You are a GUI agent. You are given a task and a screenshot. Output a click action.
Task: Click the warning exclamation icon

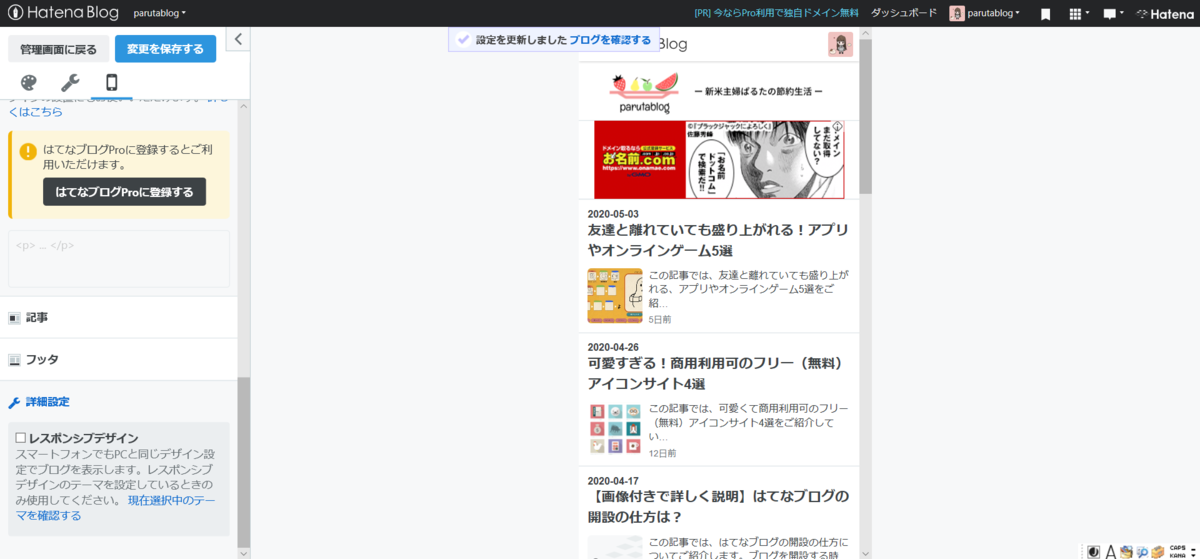28,152
